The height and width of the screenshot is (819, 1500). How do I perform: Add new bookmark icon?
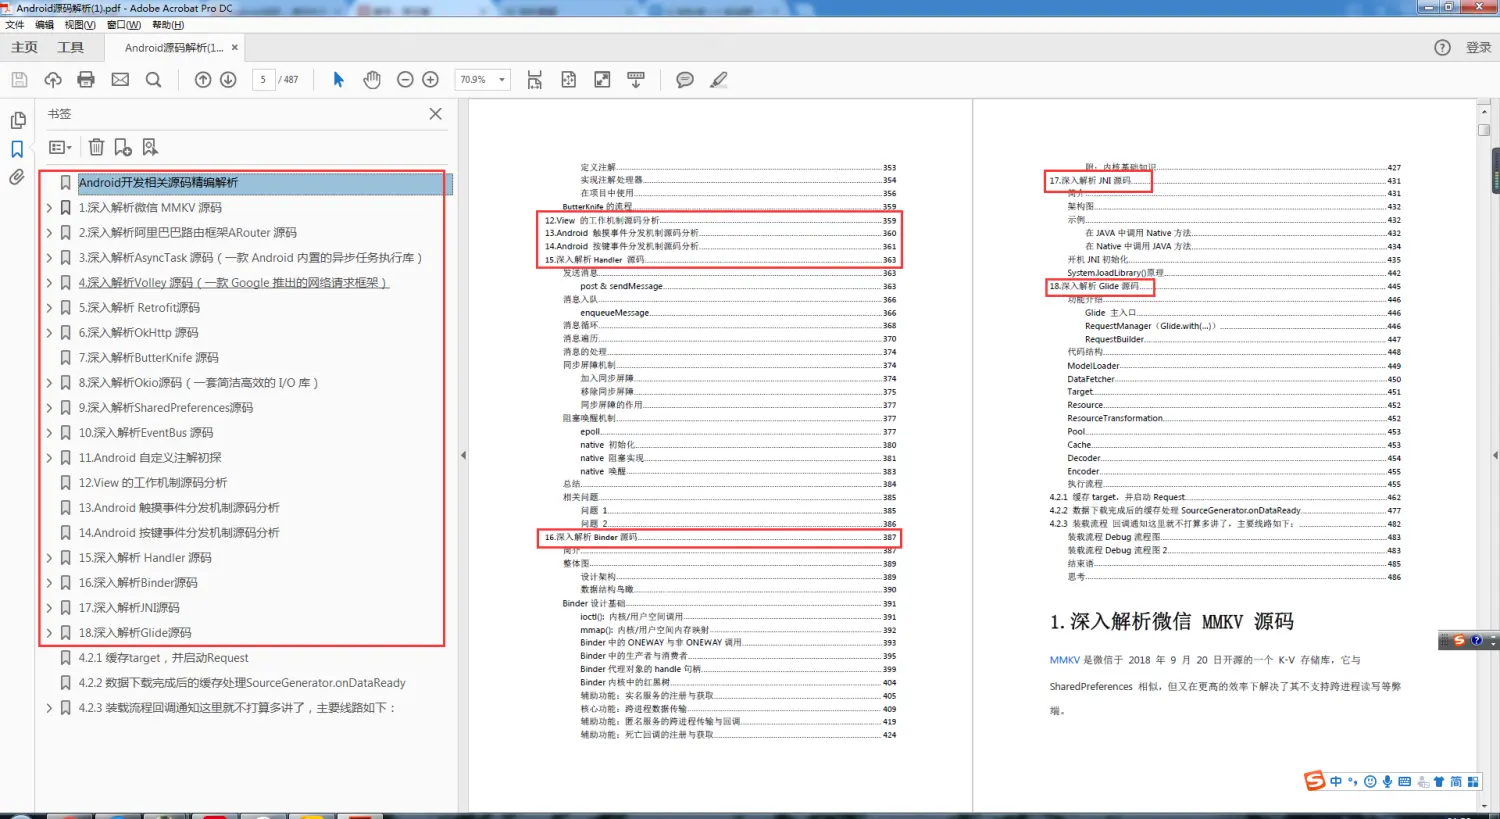tap(123, 147)
